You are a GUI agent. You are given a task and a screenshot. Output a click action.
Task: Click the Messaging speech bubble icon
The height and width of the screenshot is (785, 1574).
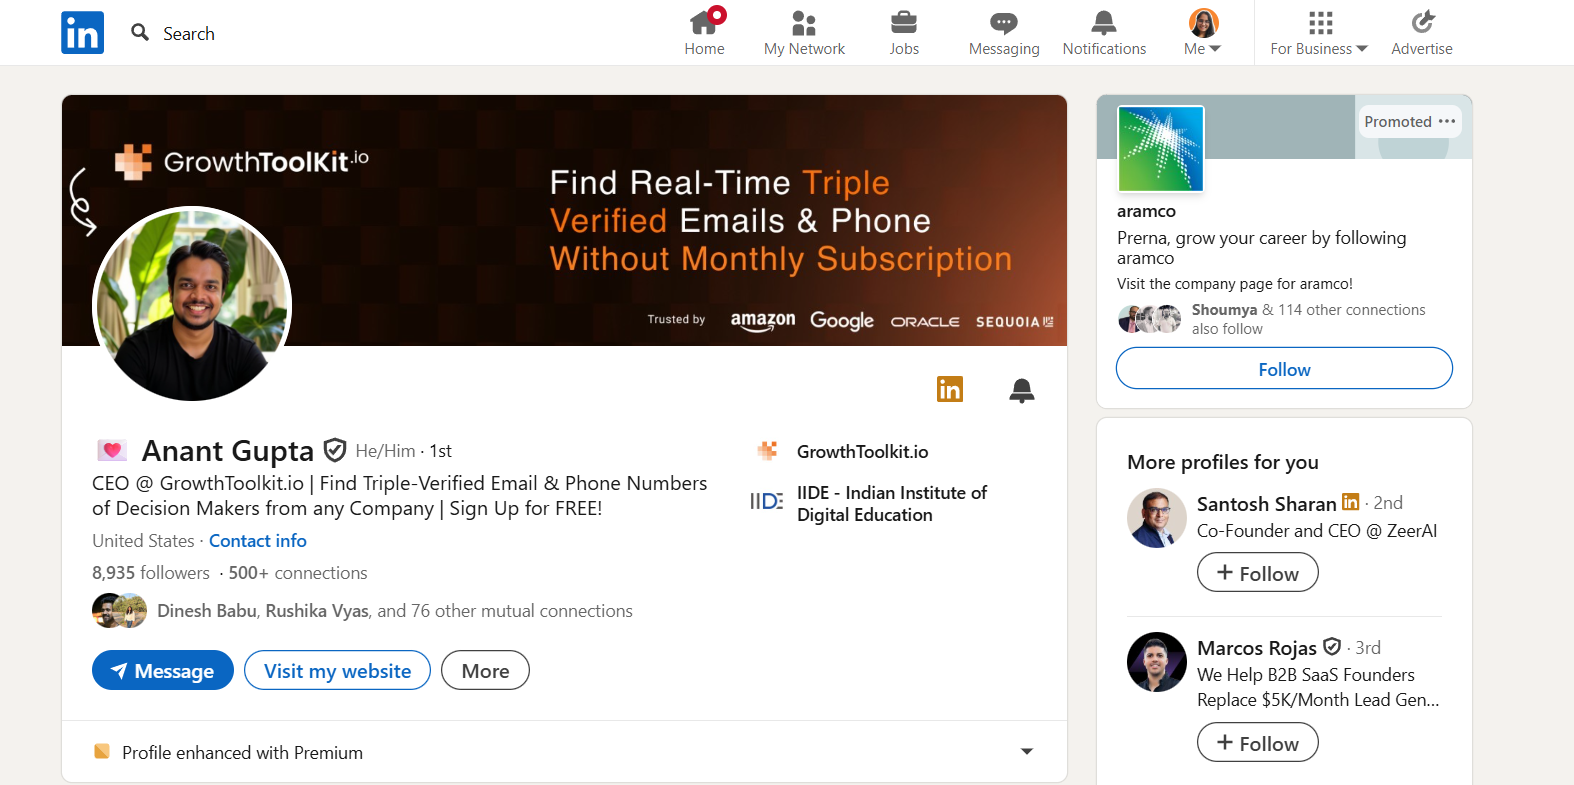point(1003,22)
